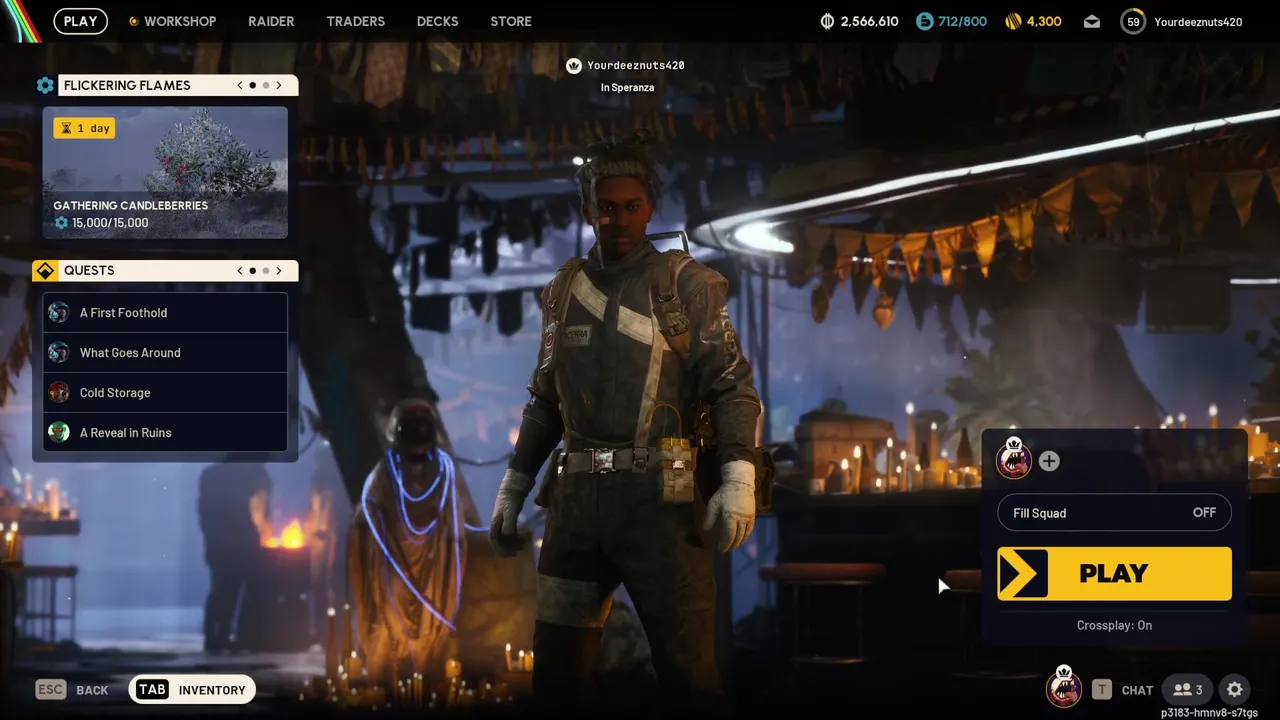
Task: Click the Flickering Flames gear icon
Action: point(45,85)
